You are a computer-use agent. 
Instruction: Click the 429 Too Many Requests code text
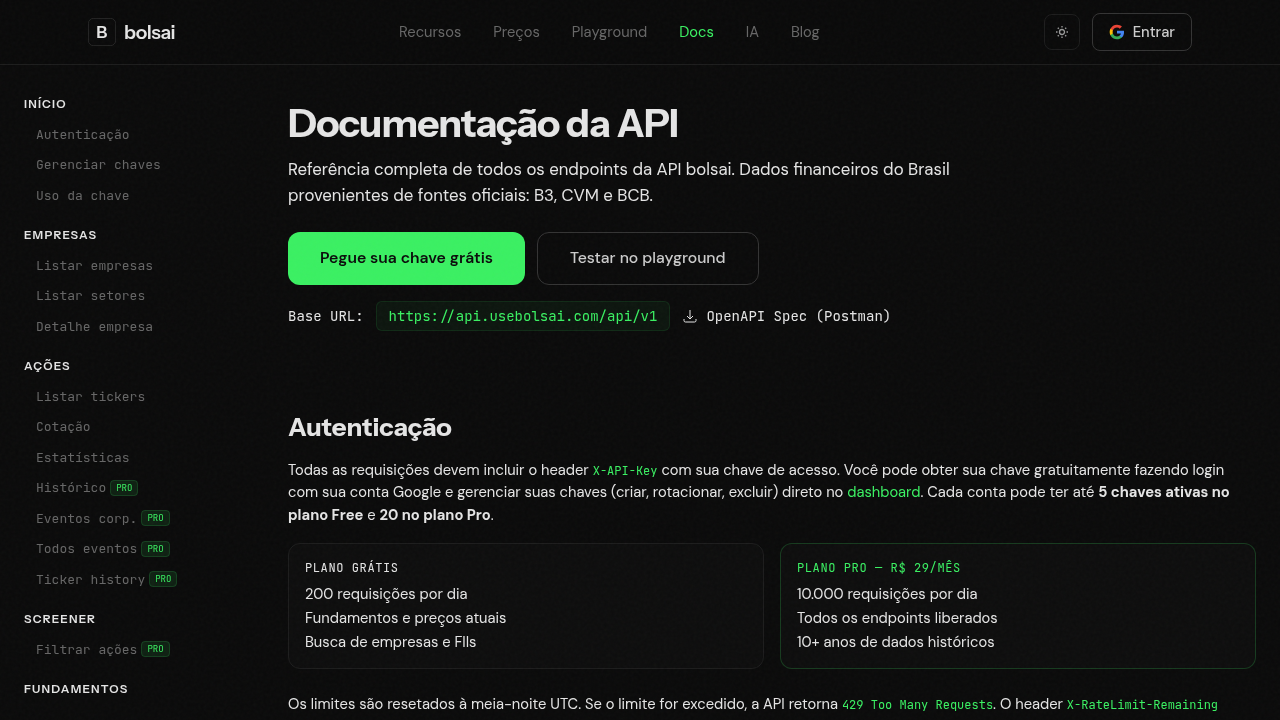pyautogui.click(x=917, y=705)
